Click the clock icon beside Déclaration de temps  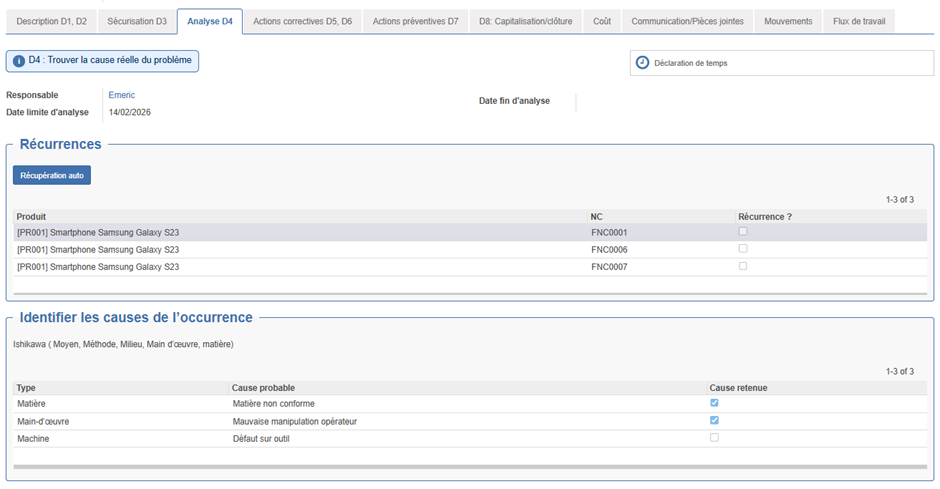click(x=642, y=62)
